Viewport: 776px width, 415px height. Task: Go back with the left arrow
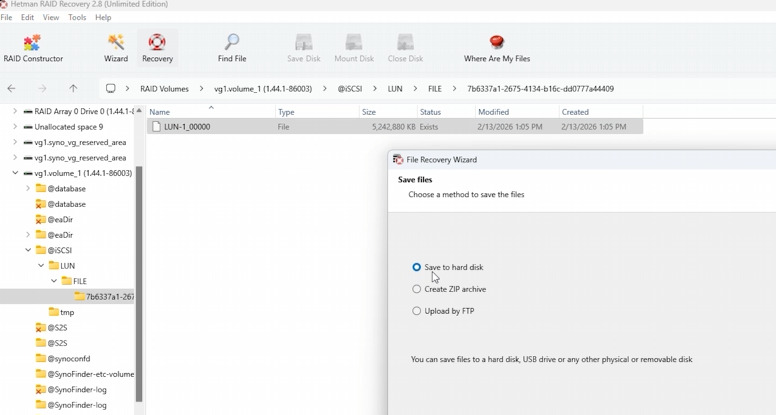pos(11,89)
